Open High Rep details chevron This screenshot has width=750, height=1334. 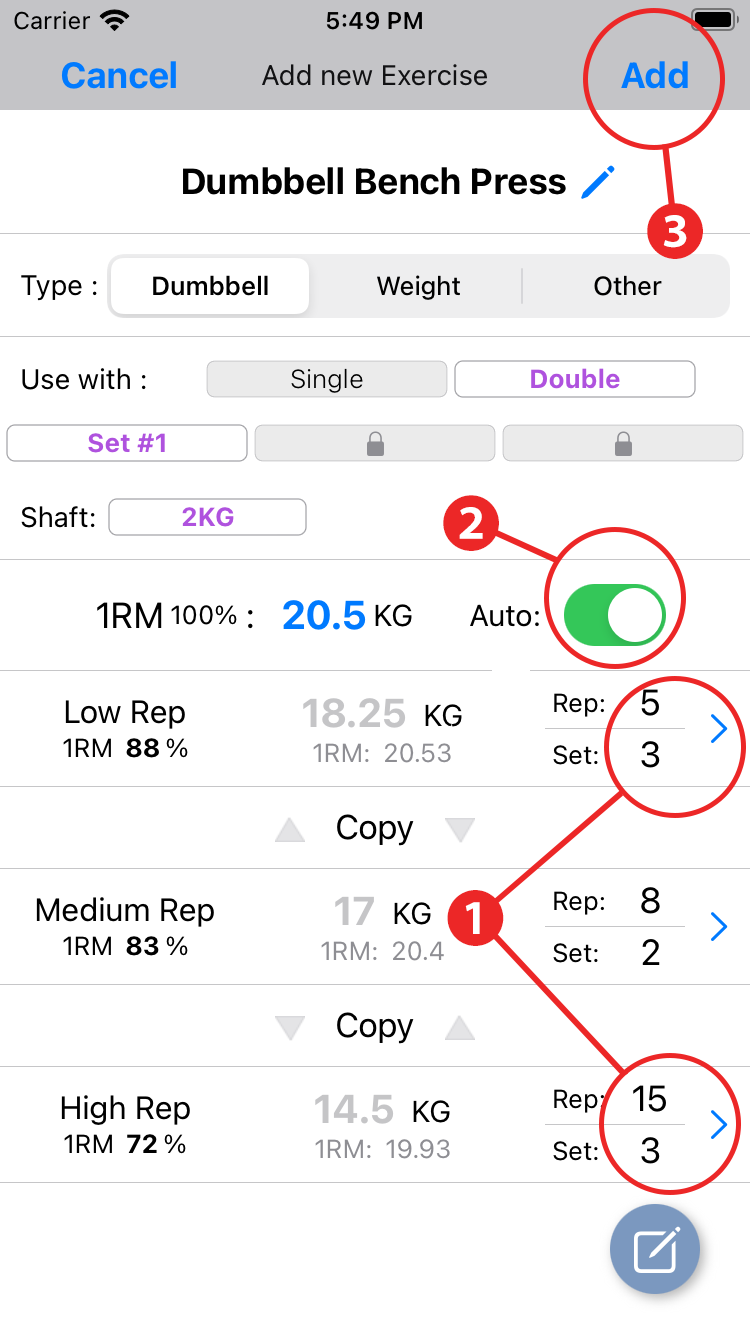pyautogui.click(x=718, y=1125)
